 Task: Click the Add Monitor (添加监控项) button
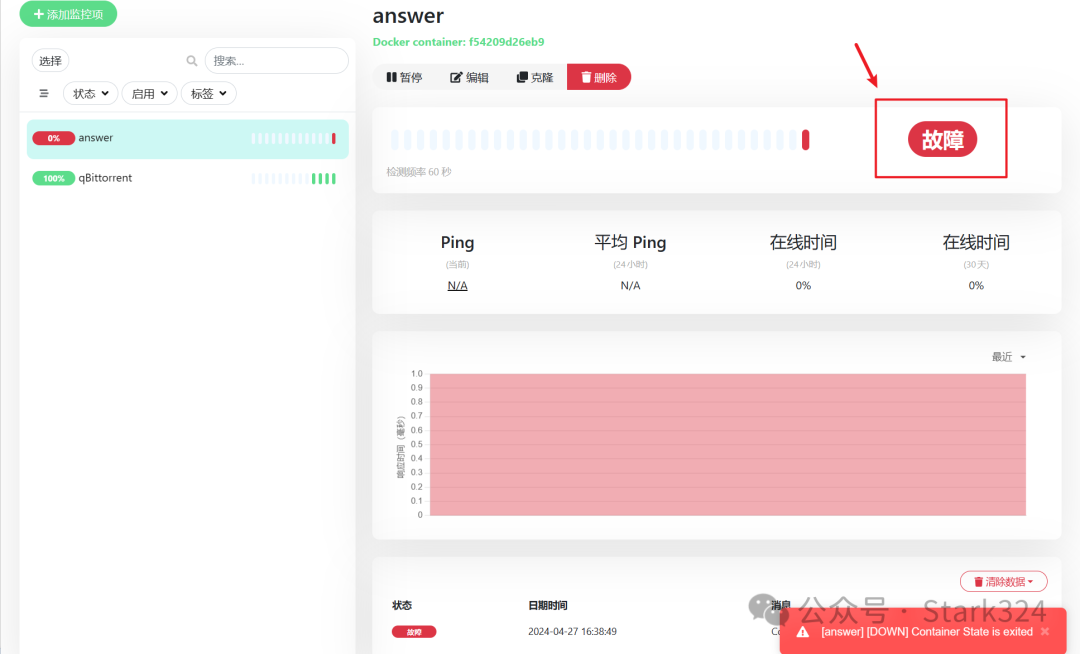point(68,14)
